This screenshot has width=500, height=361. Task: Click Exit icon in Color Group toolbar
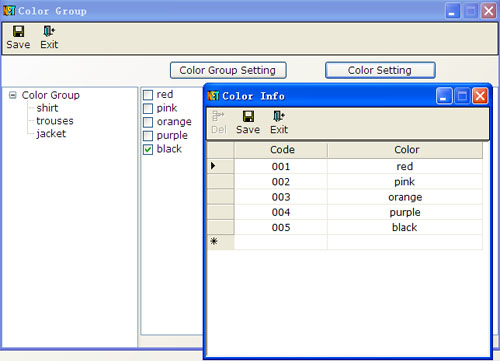pos(49,31)
